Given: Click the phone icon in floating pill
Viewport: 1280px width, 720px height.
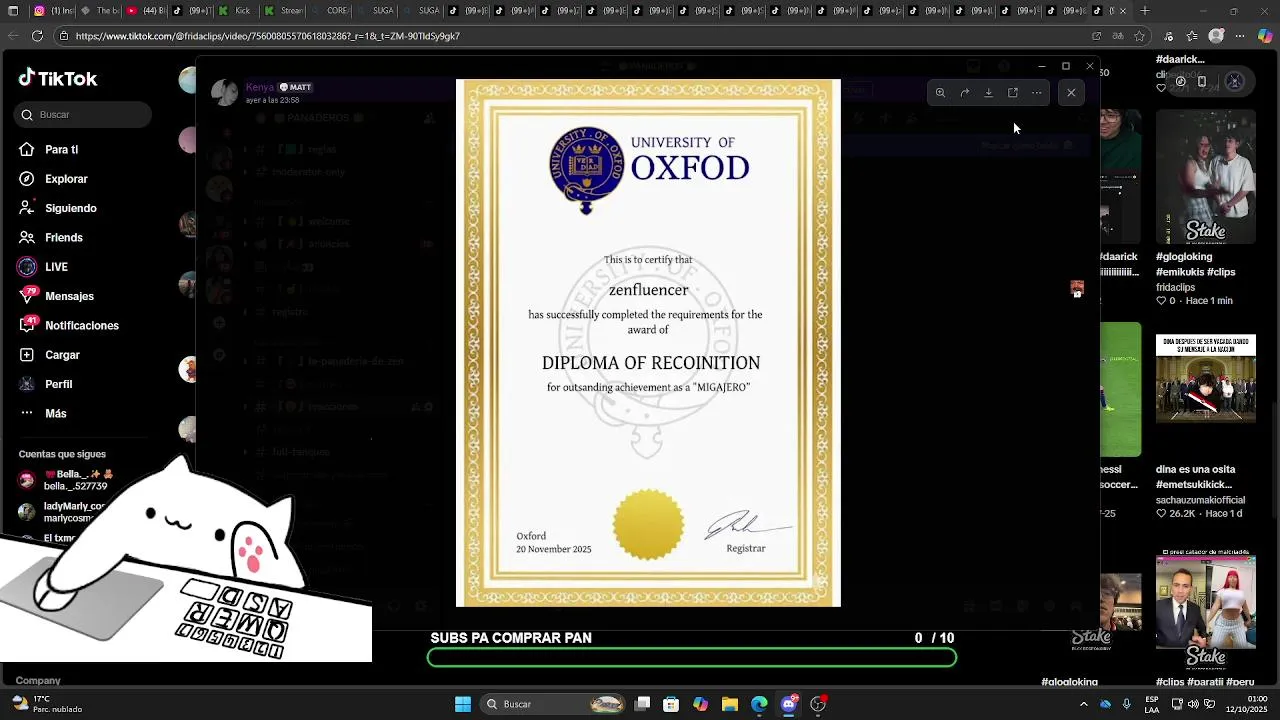Looking at the screenshot, I should pos(1202,81).
